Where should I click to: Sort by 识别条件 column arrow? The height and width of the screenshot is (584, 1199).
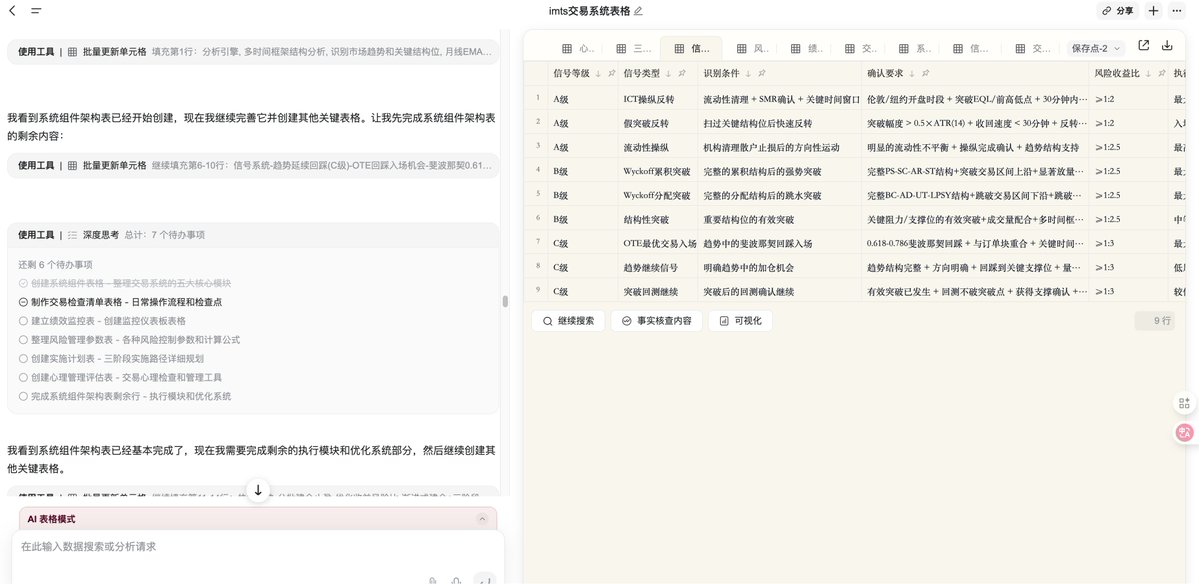[749, 73]
